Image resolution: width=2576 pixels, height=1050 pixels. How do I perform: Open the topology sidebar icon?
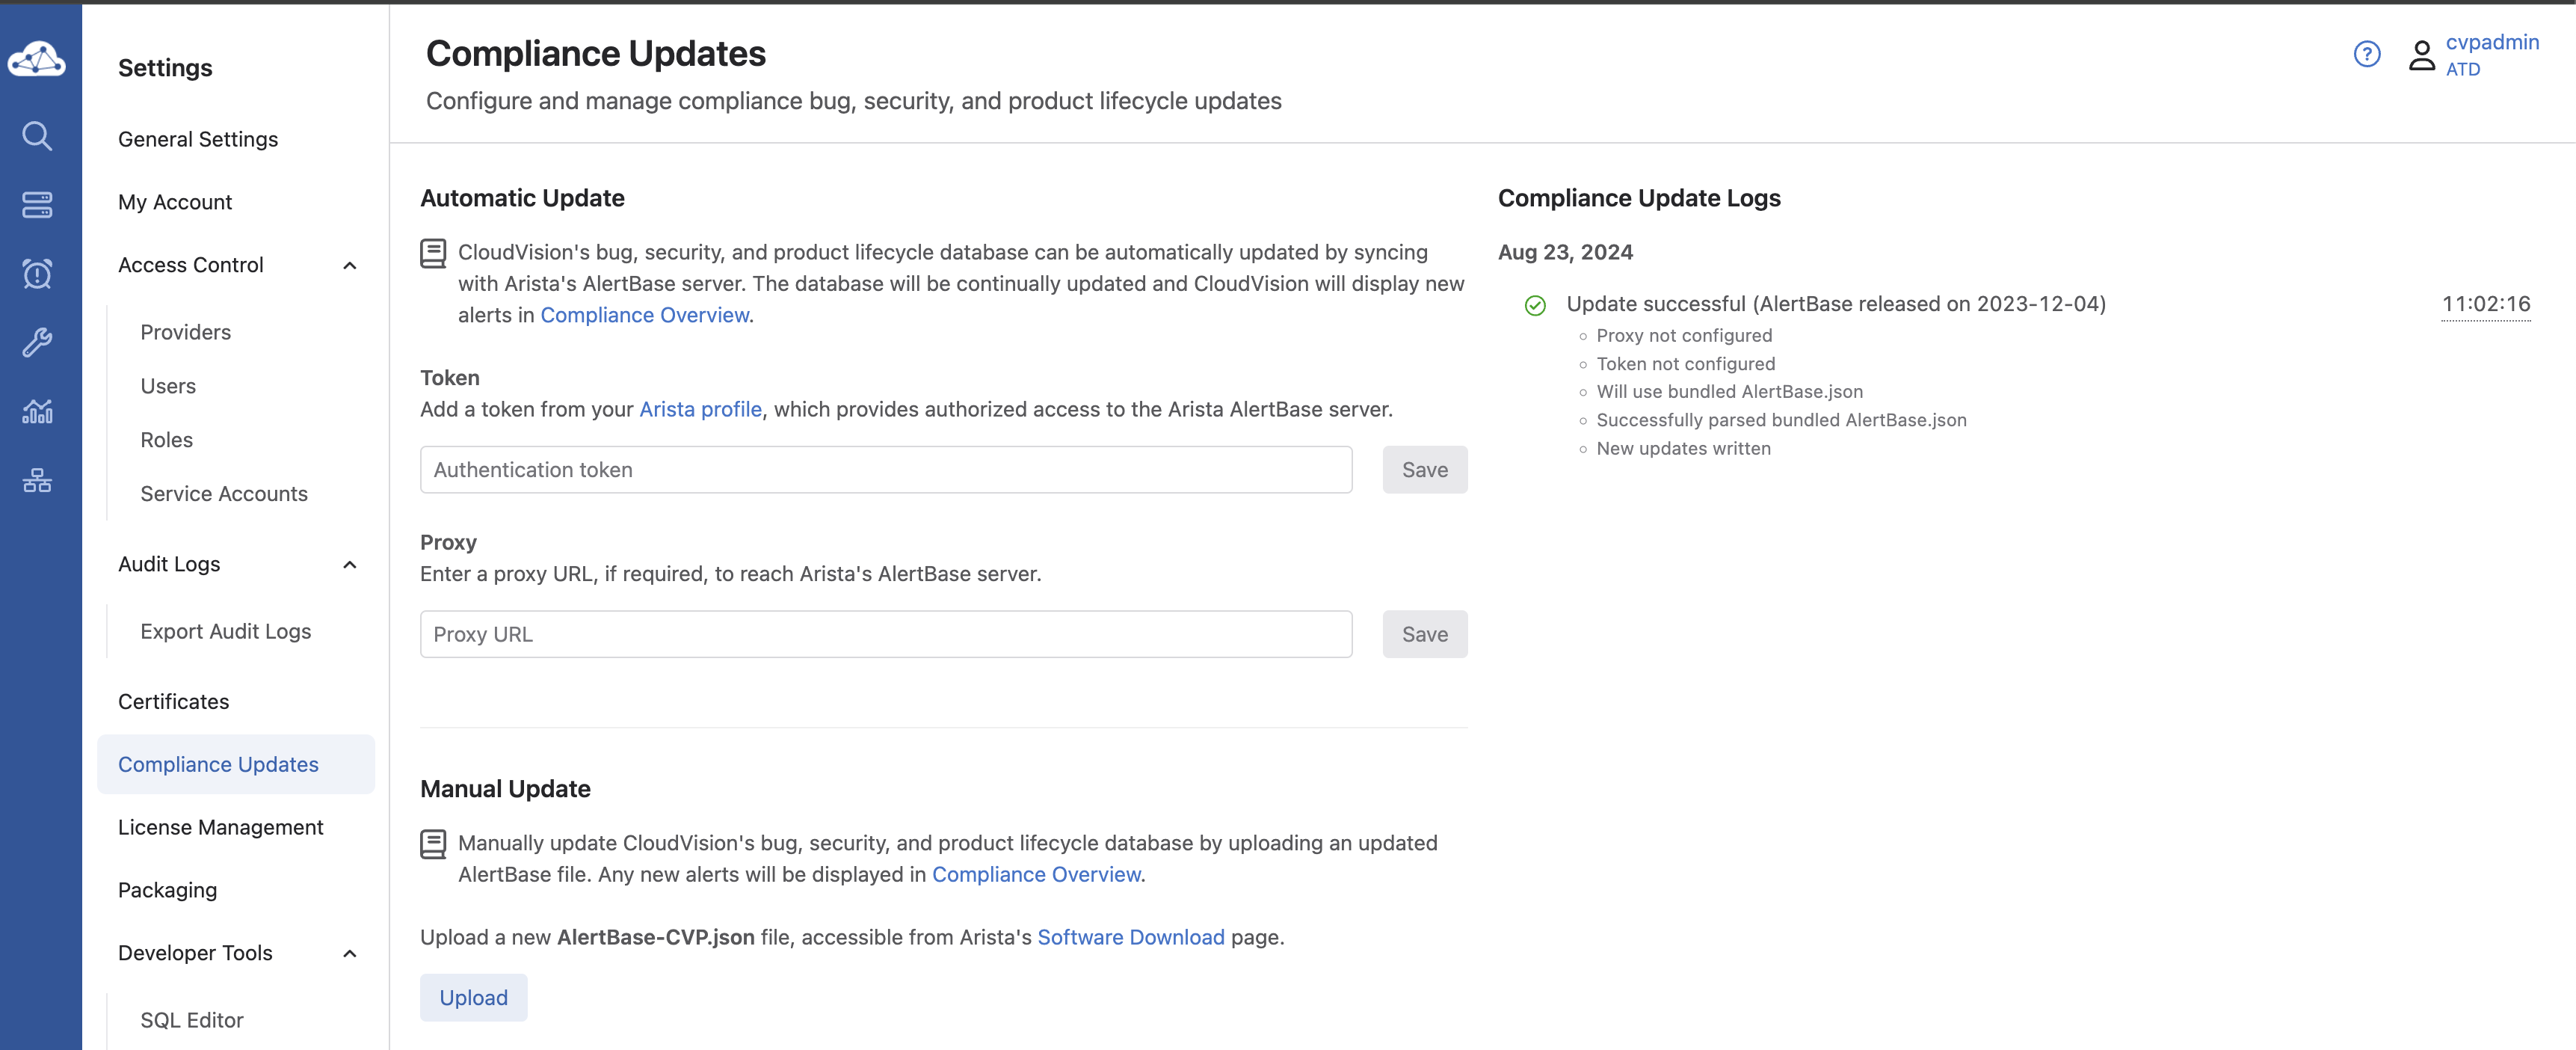(37, 480)
